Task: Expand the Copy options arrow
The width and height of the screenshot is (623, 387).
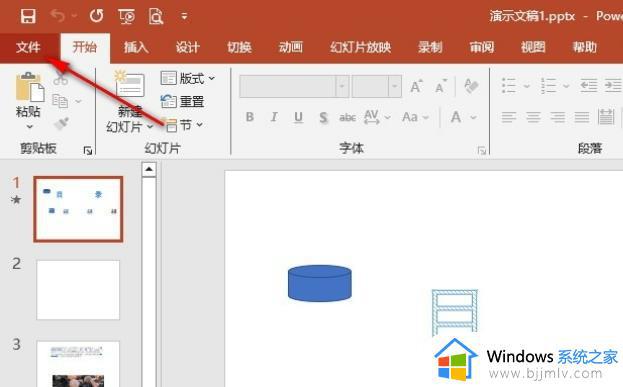Action: 78,101
